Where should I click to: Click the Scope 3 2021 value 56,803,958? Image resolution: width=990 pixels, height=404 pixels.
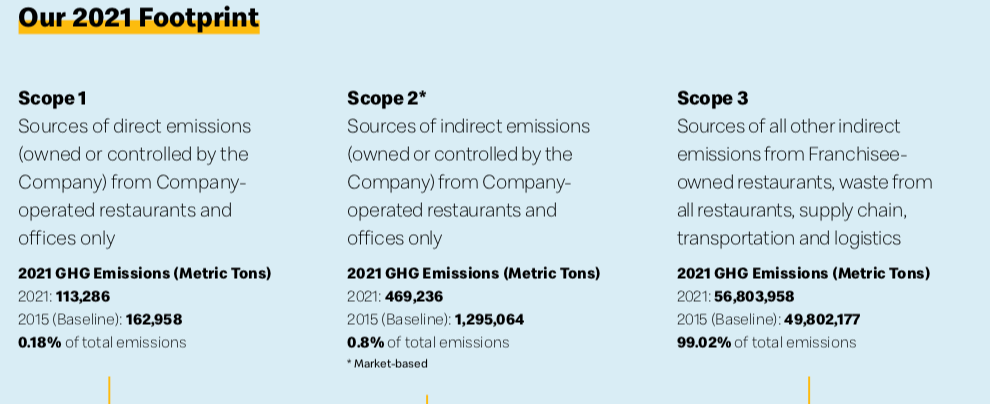[754, 297]
